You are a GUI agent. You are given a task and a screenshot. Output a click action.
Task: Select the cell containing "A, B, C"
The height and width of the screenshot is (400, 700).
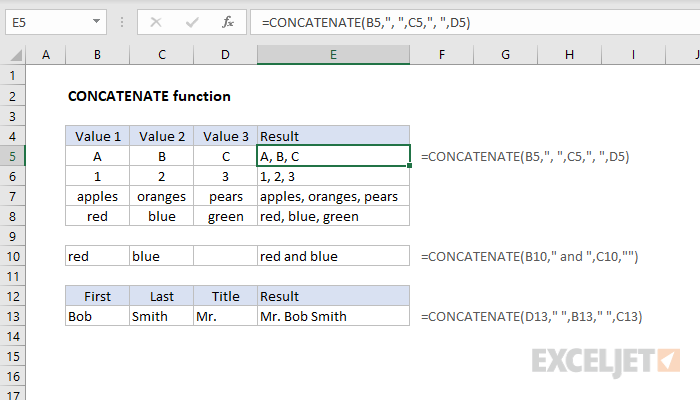(x=333, y=156)
